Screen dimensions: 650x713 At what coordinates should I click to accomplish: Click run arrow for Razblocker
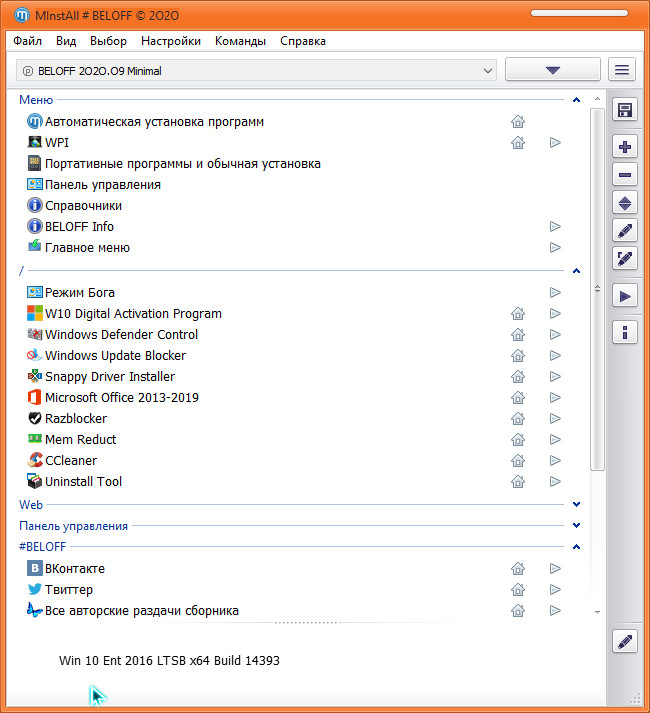pyautogui.click(x=555, y=418)
